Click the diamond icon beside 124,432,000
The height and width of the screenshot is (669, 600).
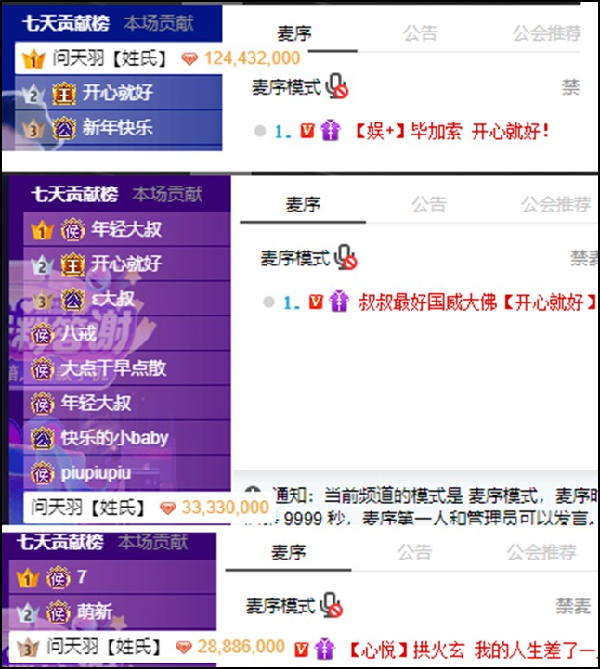(x=189, y=59)
